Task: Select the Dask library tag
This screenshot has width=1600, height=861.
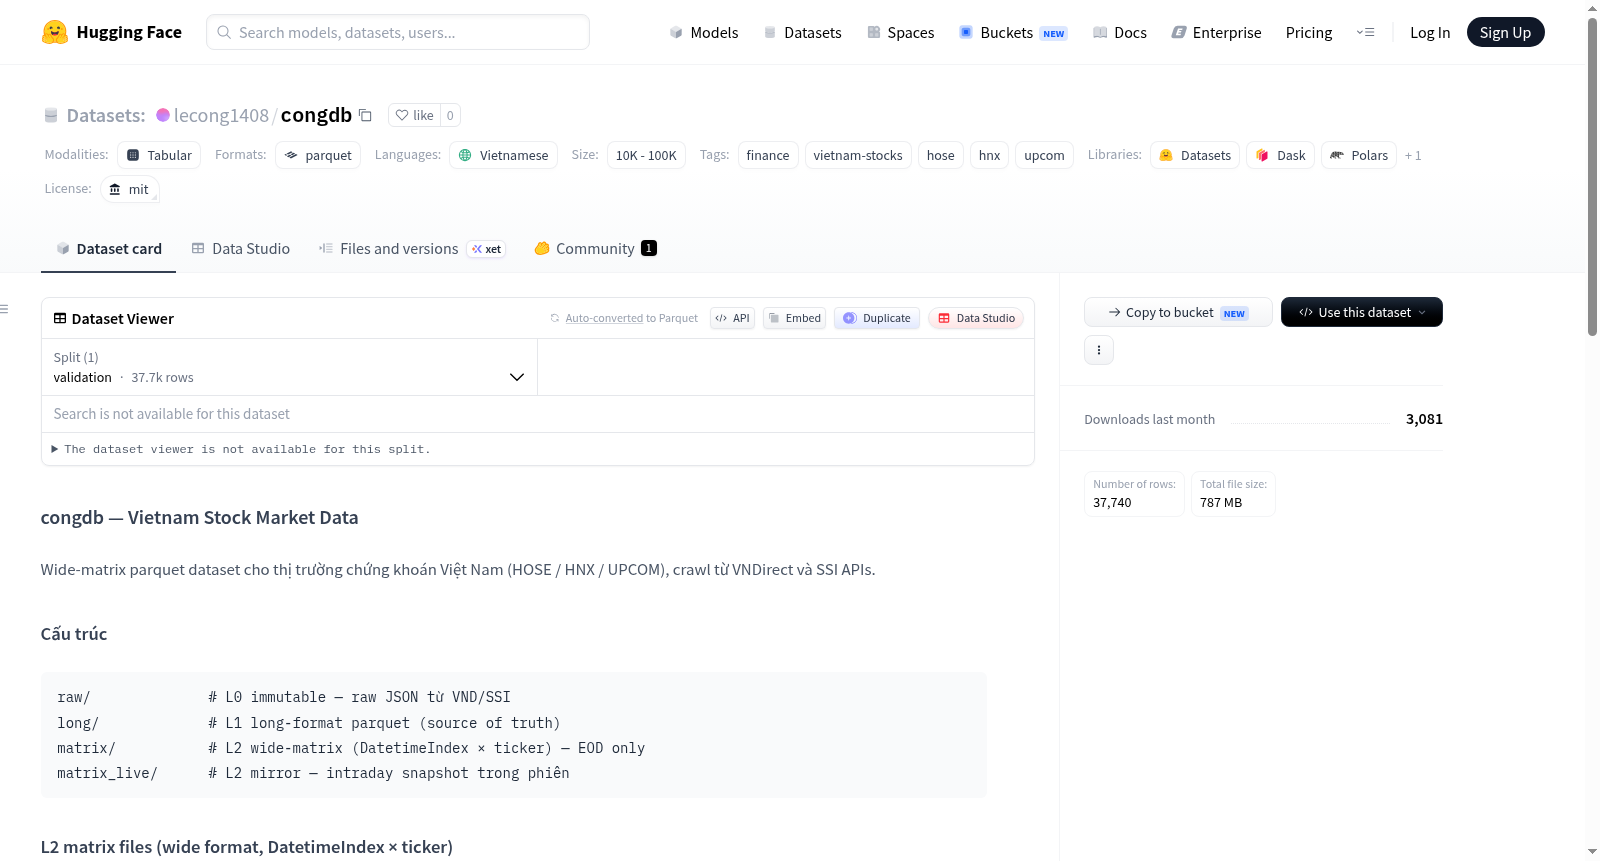Action: [x=1280, y=155]
